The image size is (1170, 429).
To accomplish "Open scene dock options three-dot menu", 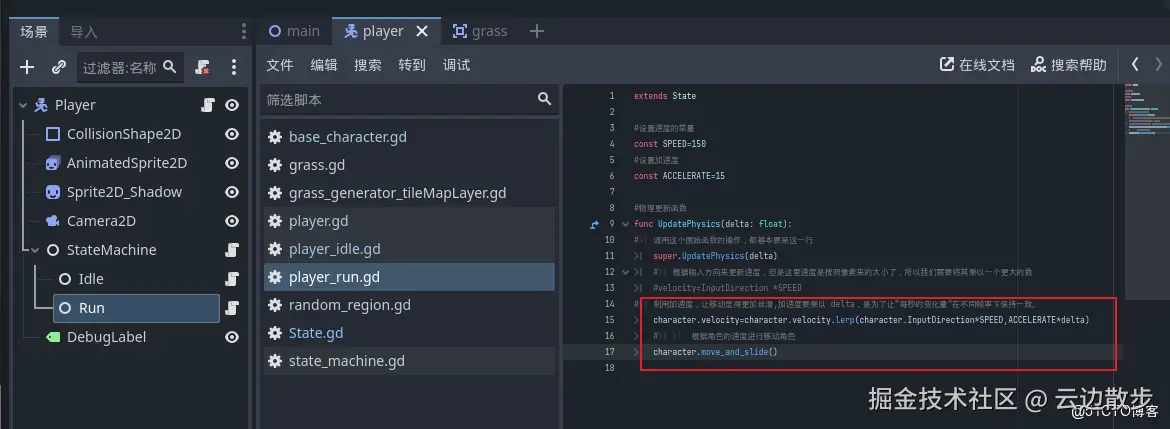I will coord(234,67).
